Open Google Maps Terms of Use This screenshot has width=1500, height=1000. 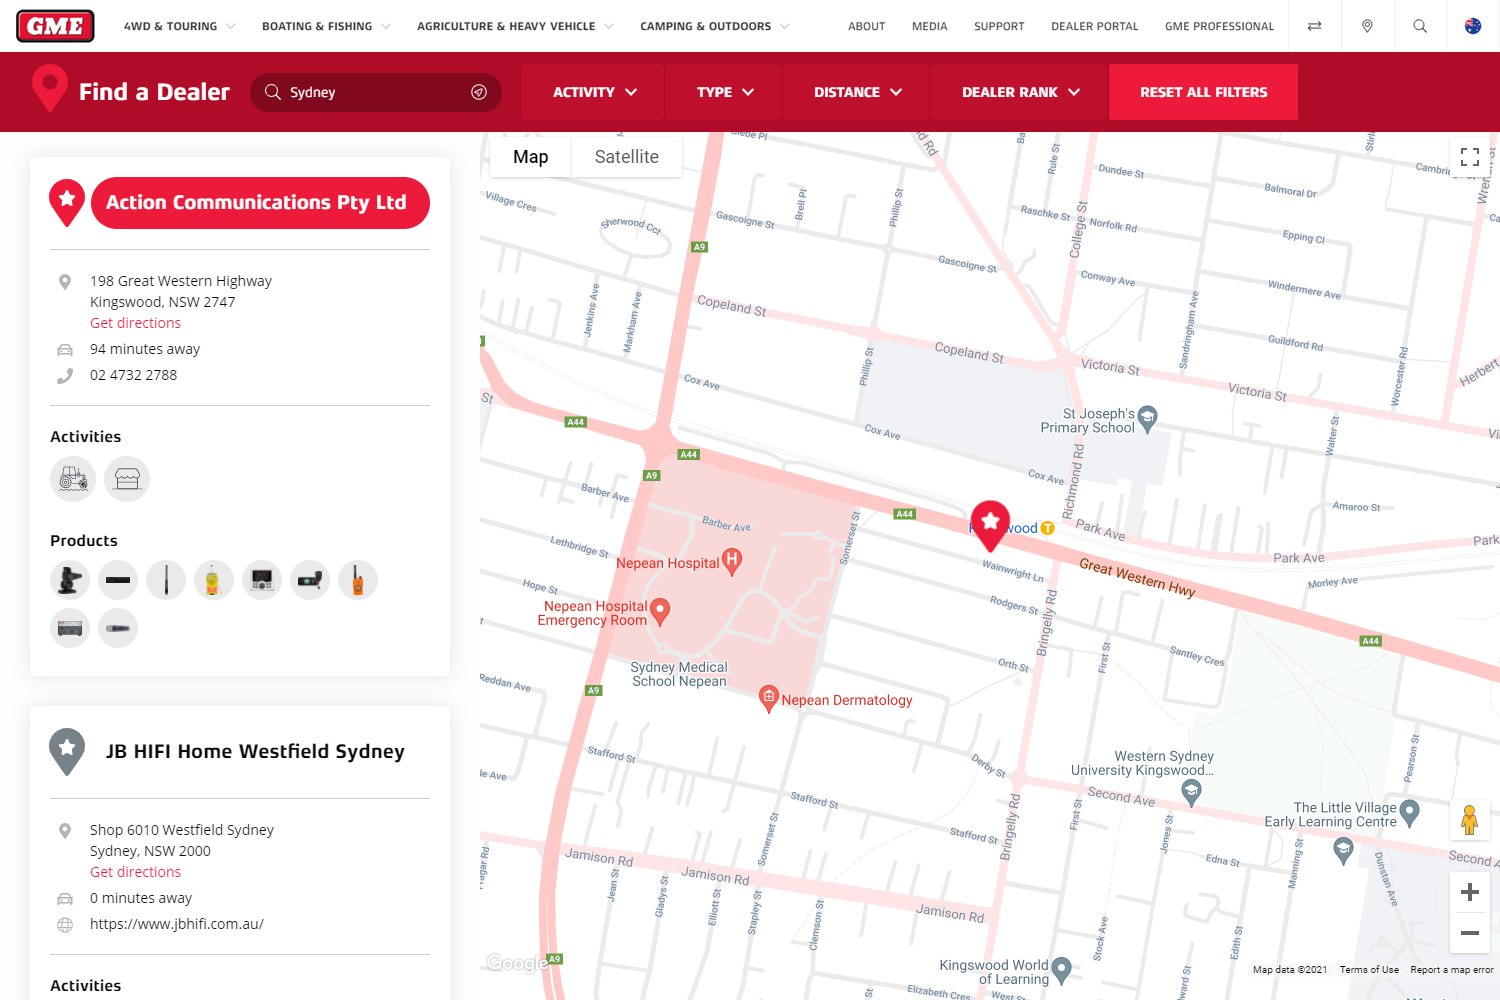click(1369, 970)
